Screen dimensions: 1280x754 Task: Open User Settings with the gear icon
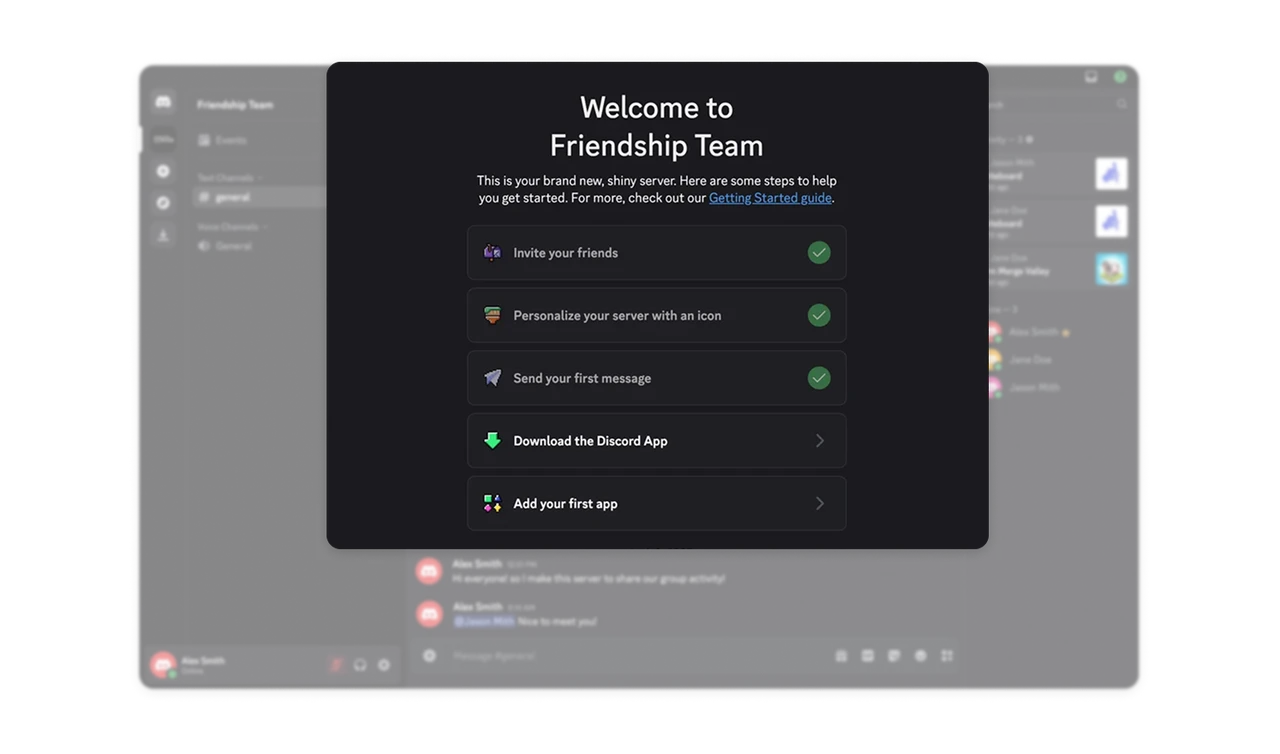point(384,664)
